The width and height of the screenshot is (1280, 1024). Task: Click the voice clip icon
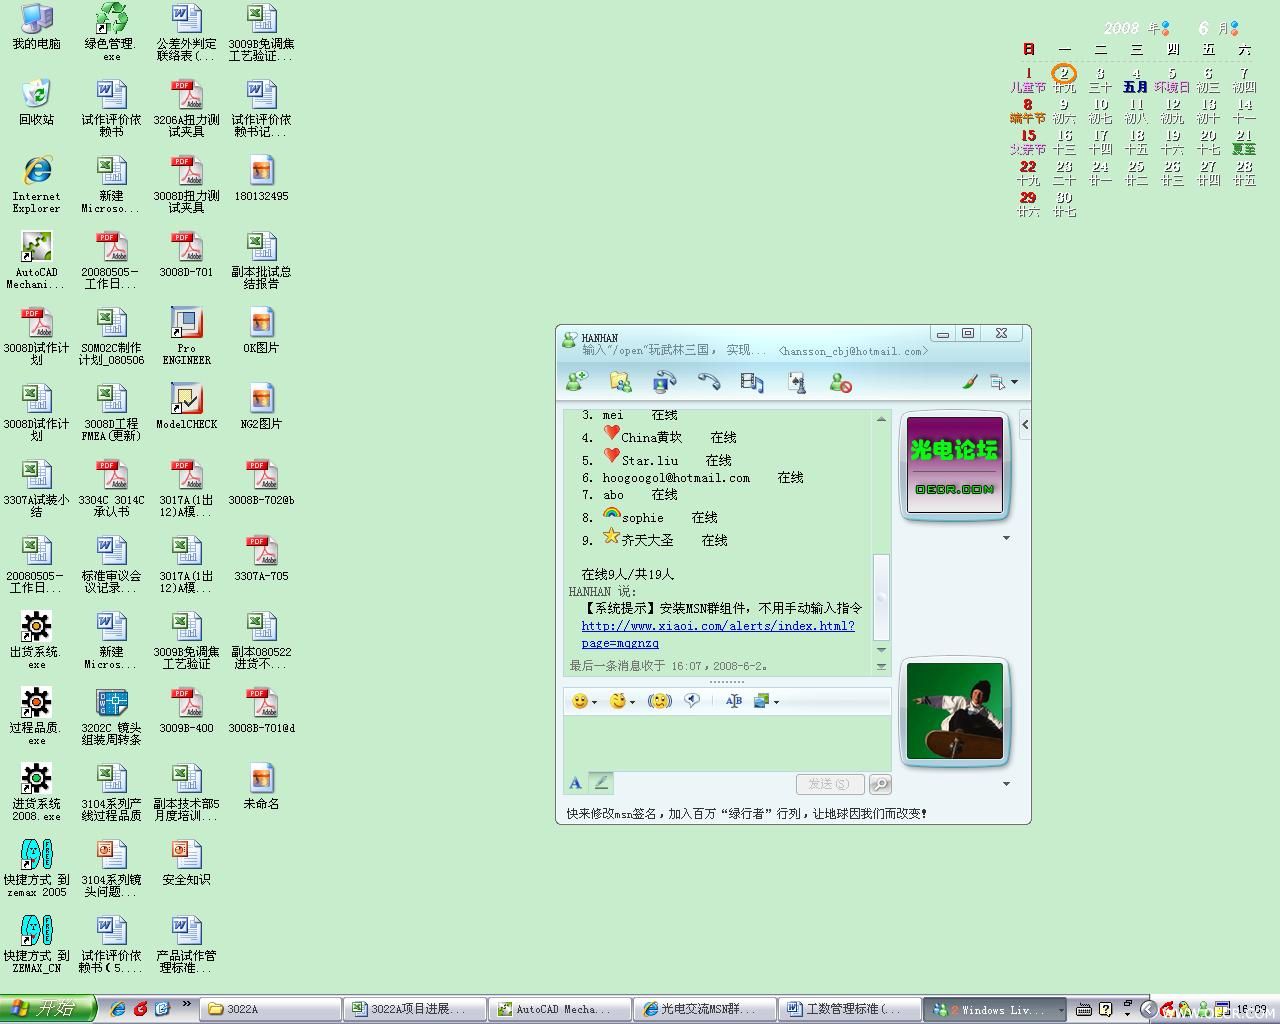pos(692,701)
